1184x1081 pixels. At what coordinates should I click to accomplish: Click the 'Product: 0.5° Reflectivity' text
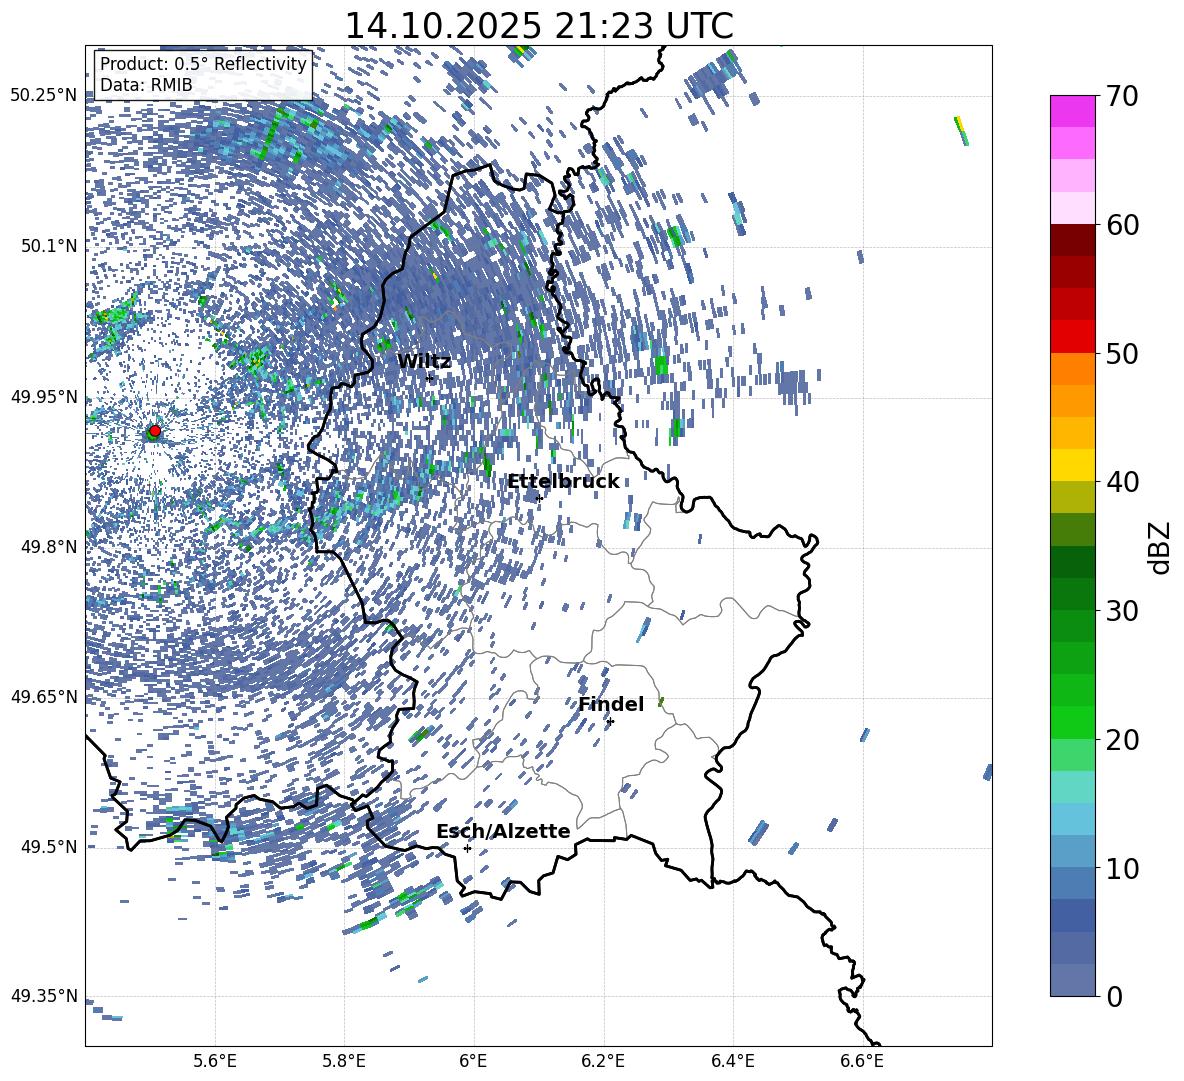(x=203, y=64)
